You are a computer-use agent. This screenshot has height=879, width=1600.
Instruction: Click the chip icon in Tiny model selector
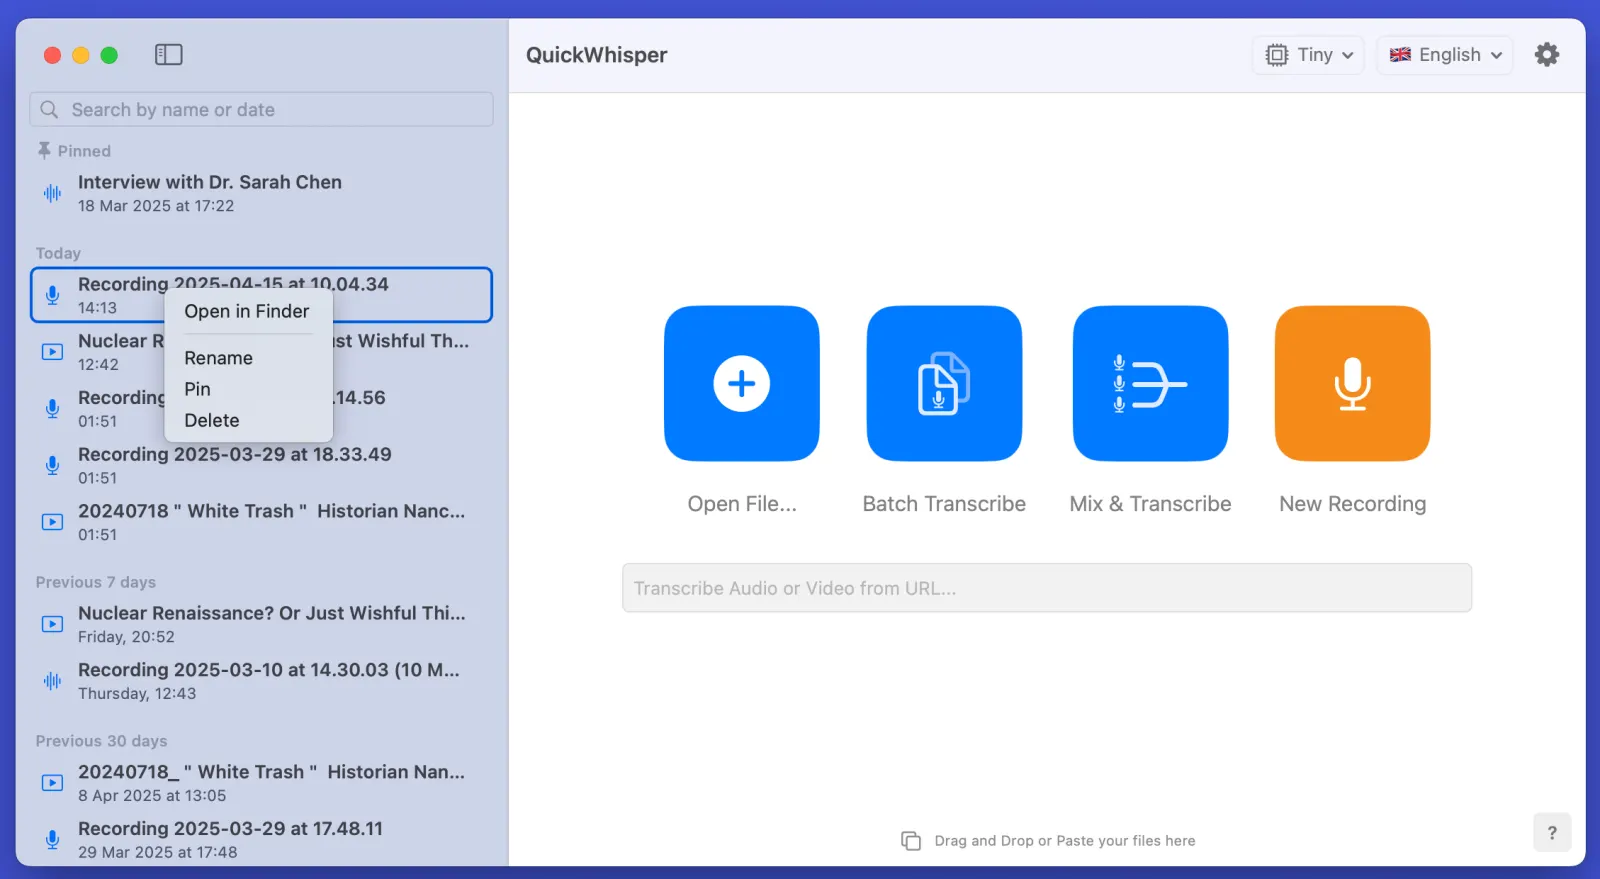point(1277,55)
